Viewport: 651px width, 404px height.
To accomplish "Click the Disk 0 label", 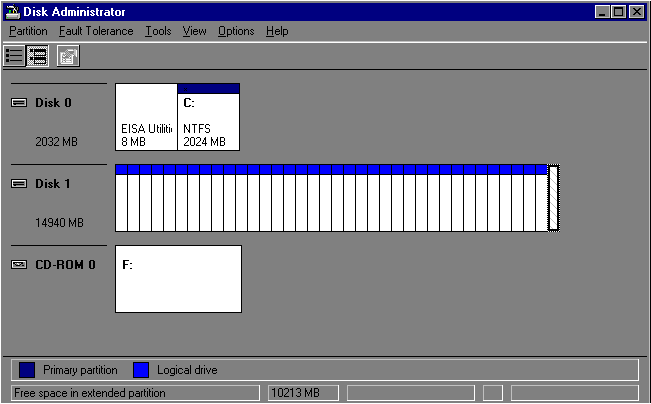I will pyautogui.click(x=53, y=103).
